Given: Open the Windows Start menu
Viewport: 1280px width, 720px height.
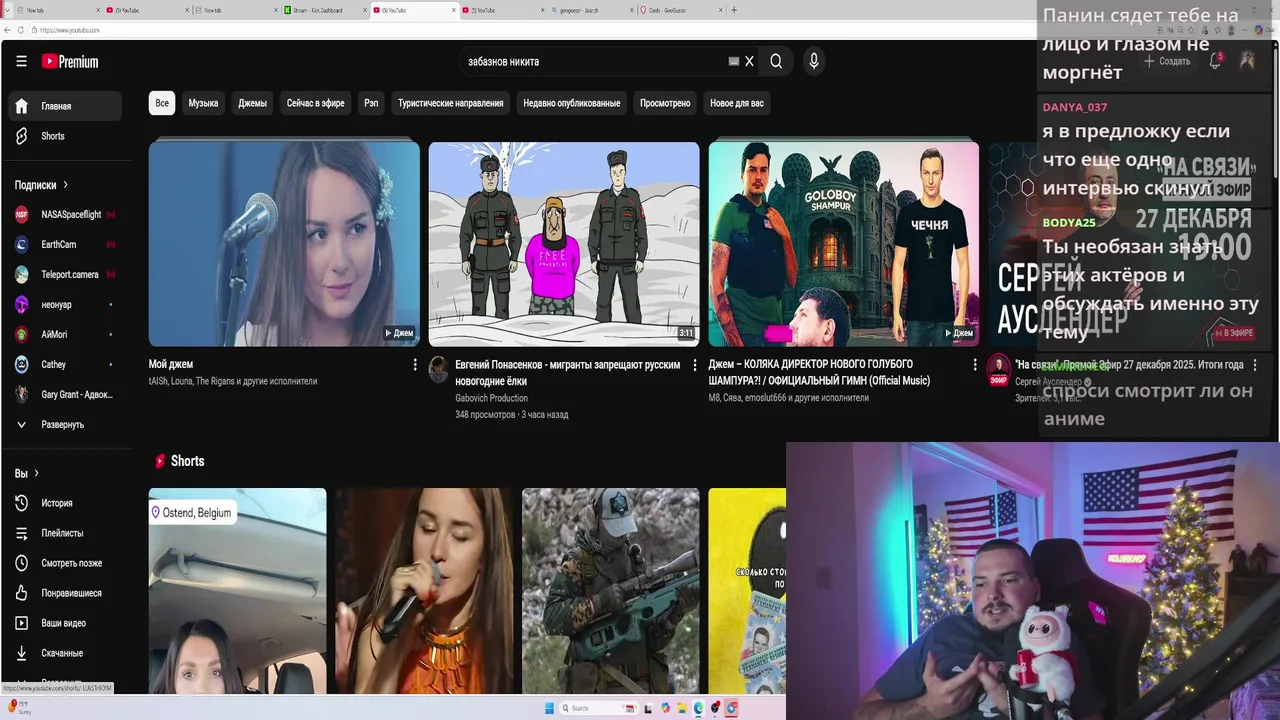Looking at the screenshot, I should click(x=549, y=708).
